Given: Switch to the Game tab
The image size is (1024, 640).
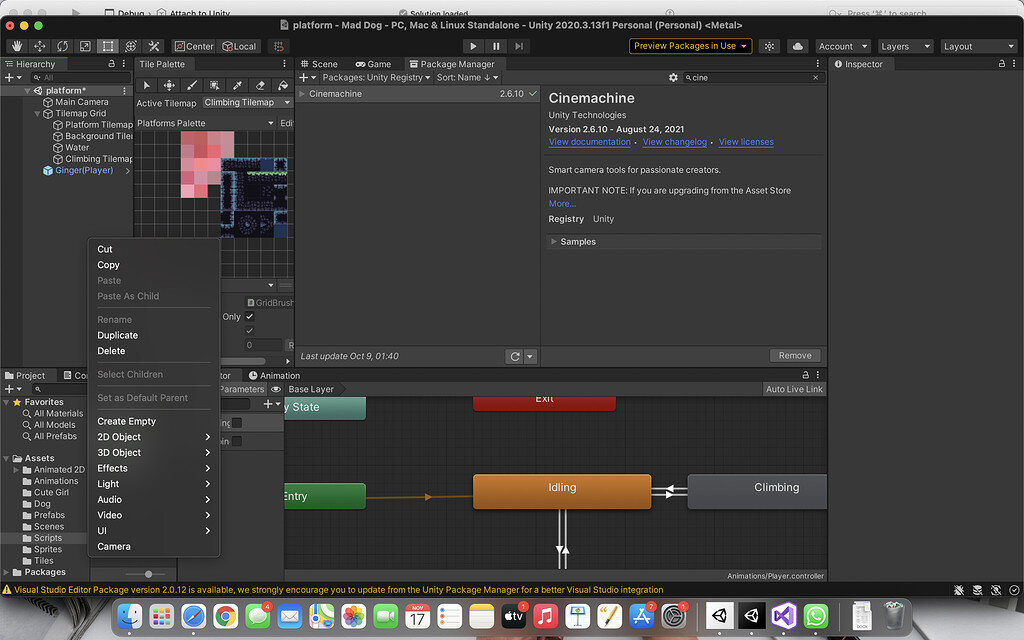Looking at the screenshot, I should coord(375,63).
